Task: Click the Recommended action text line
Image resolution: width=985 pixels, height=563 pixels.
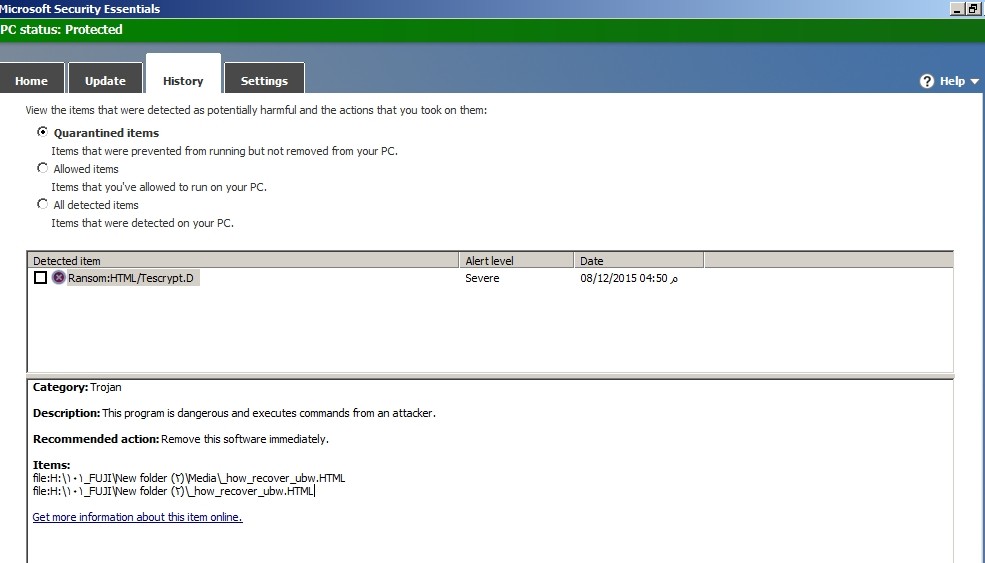Action: (181, 439)
